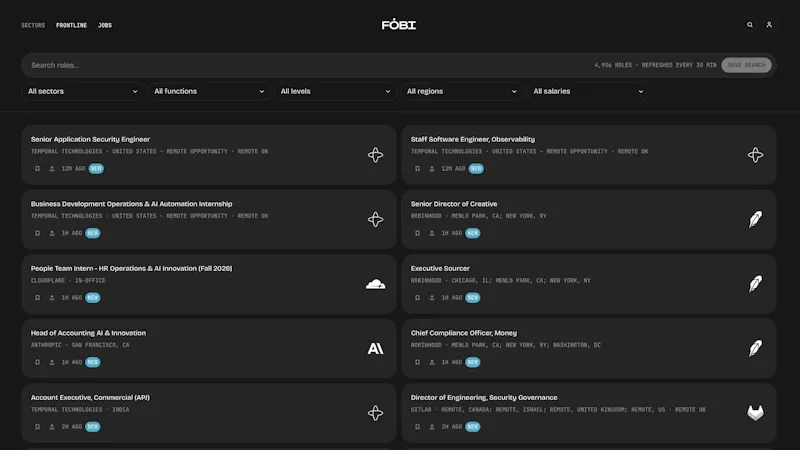Expand the All functions dropdown
The width and height of the screenshot is (800, 450).
click(209, 91)
